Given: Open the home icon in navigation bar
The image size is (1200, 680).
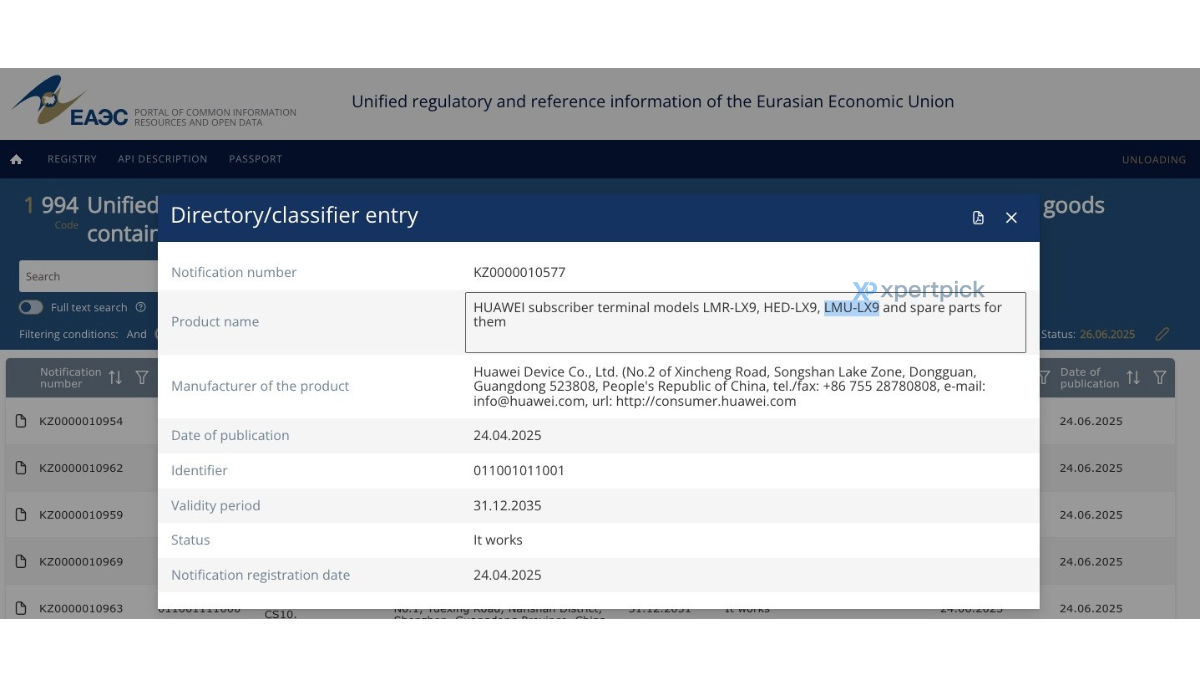Looking at the screenshot, I should [x=16, y=159].
